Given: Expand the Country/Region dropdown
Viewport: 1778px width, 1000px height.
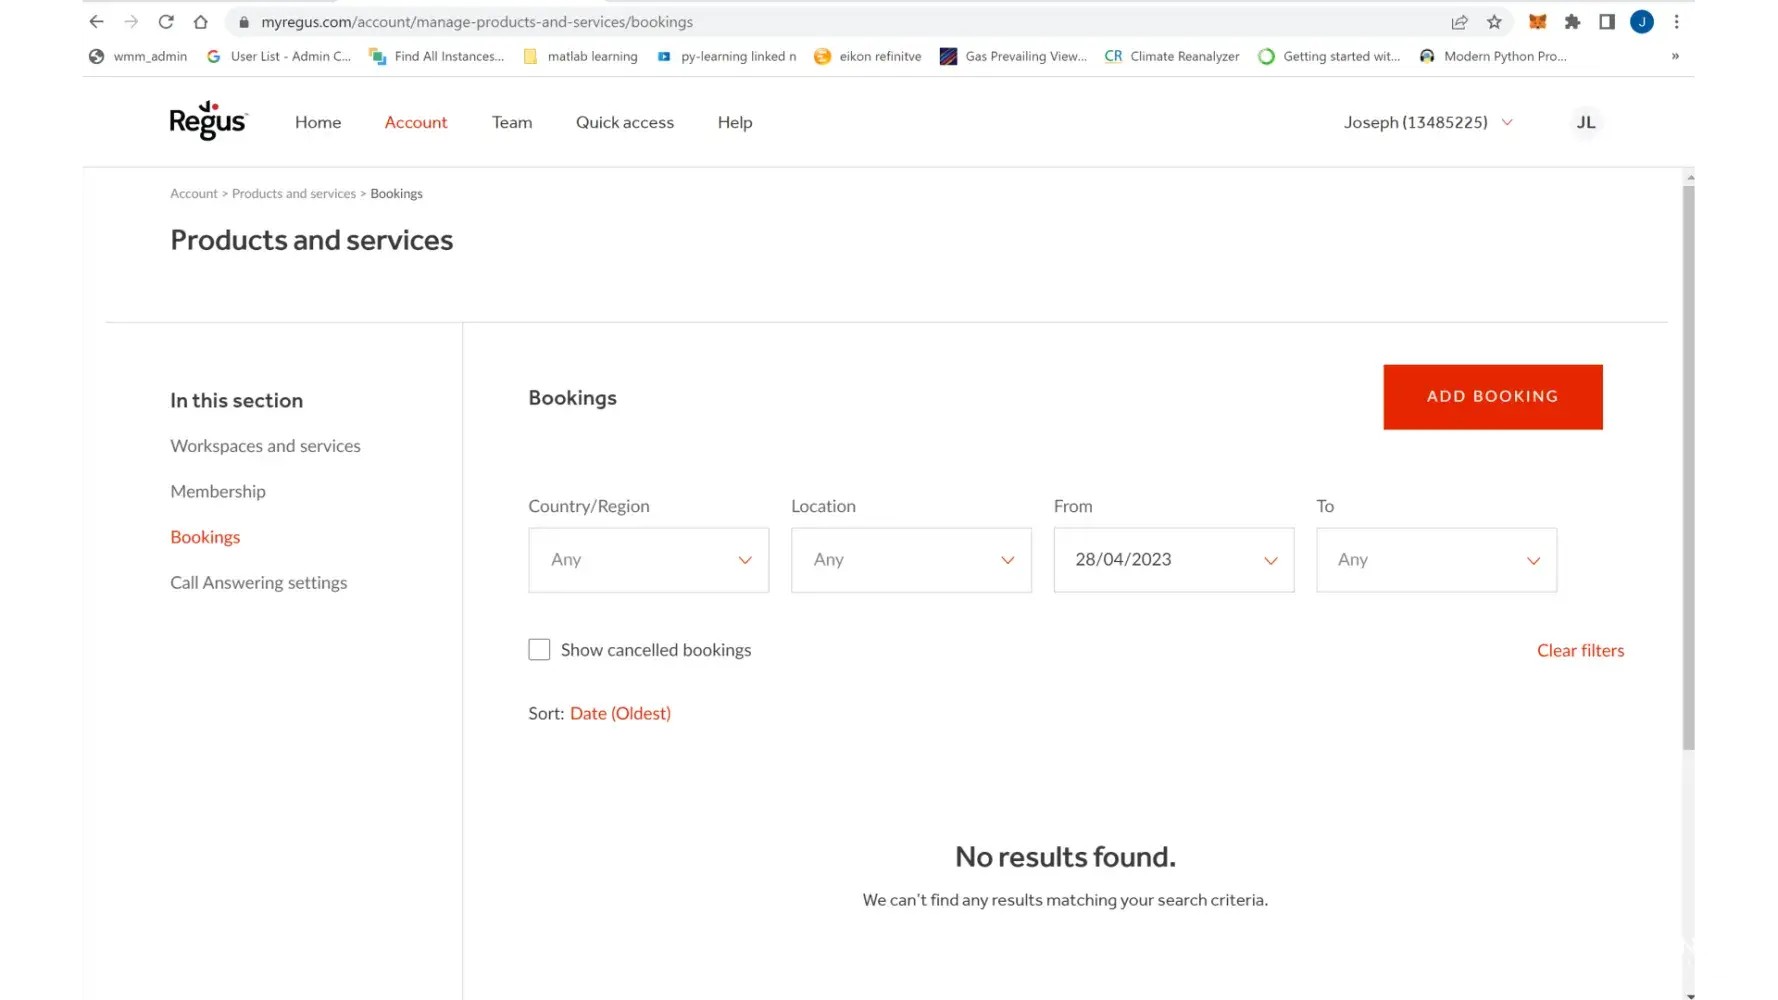Looking at the screenshot, I should point(648,560).
